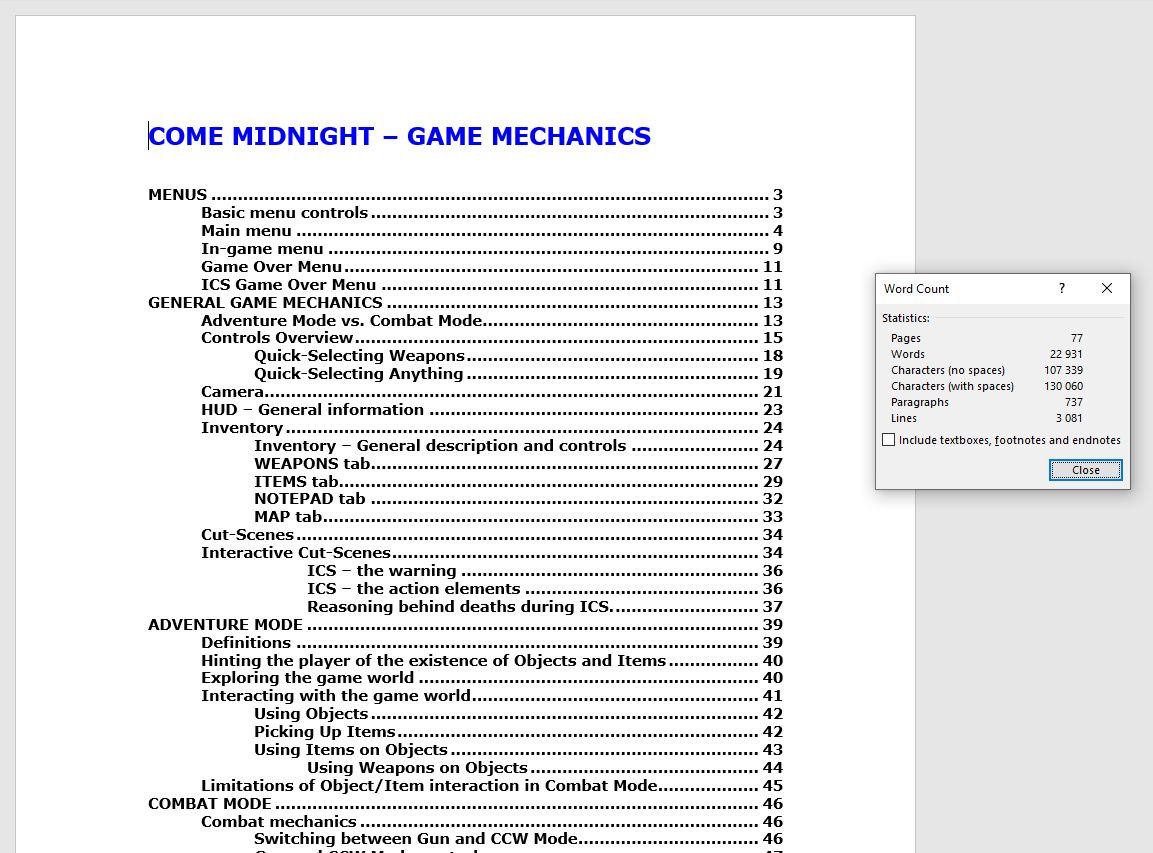
Task: Open ICS Game Over Menu contents link
Action: (x=289, y=285)
